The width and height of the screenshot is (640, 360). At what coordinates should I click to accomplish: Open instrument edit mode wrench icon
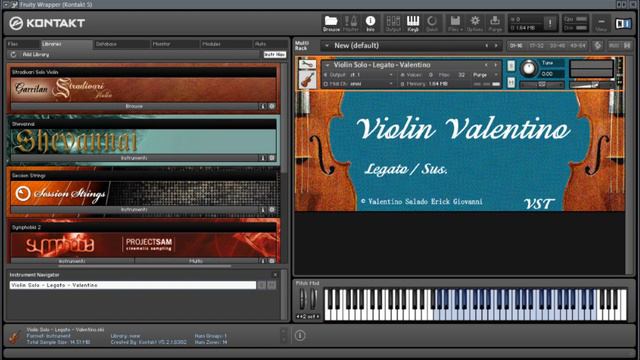click(x=307, y=64)
